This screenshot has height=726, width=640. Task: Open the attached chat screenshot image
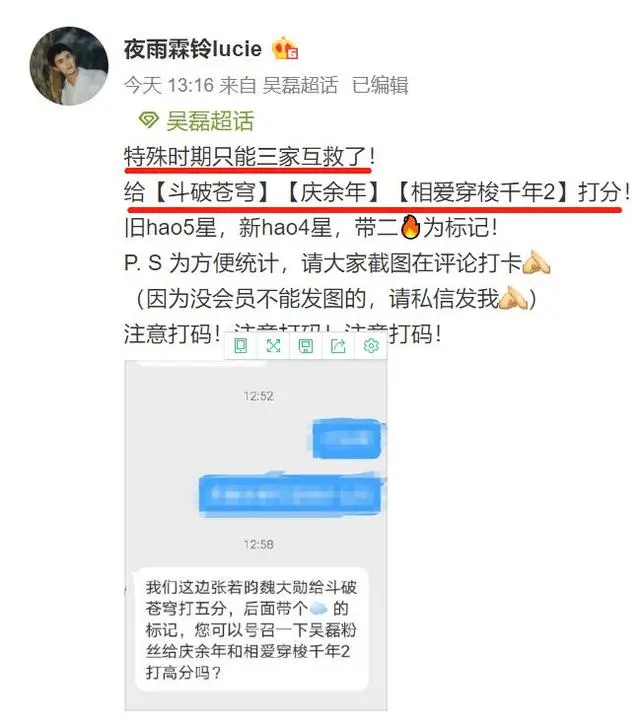click(x=256, y=535)
